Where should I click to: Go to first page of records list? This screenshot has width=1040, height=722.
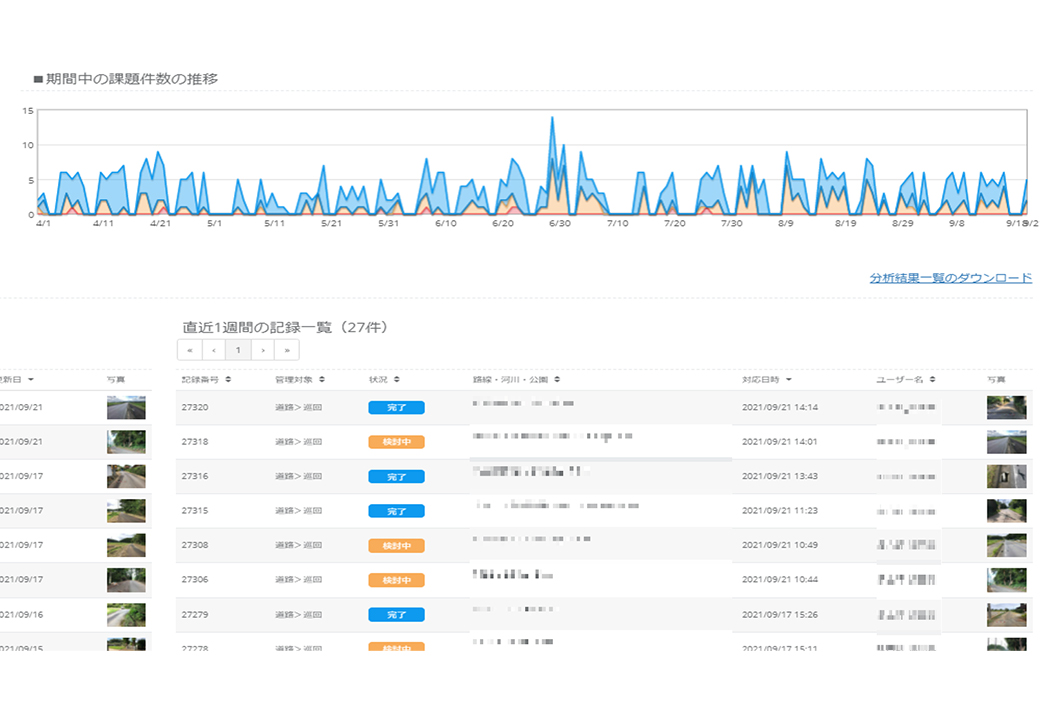point(189,350)
